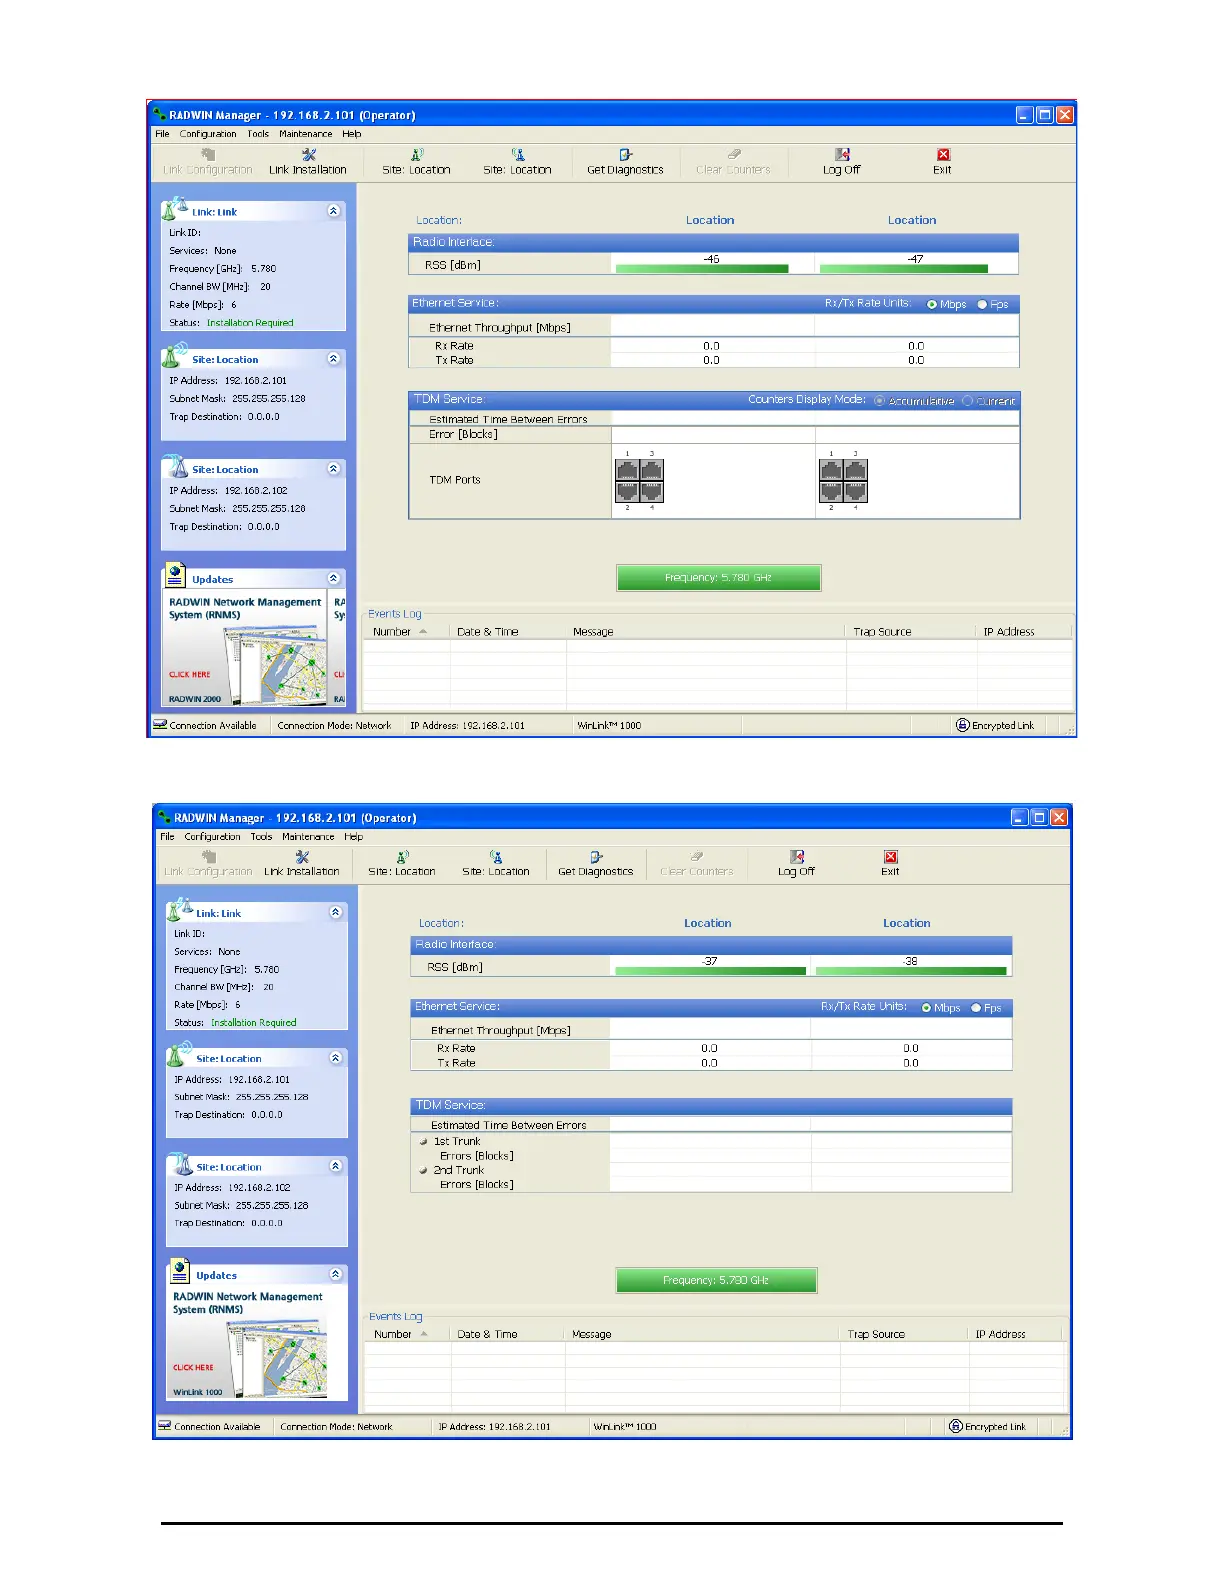Expand 2nd Trunk row in TDM Service
This screenshot has height=1584, width=1224.
click(x=423, y=1170)
